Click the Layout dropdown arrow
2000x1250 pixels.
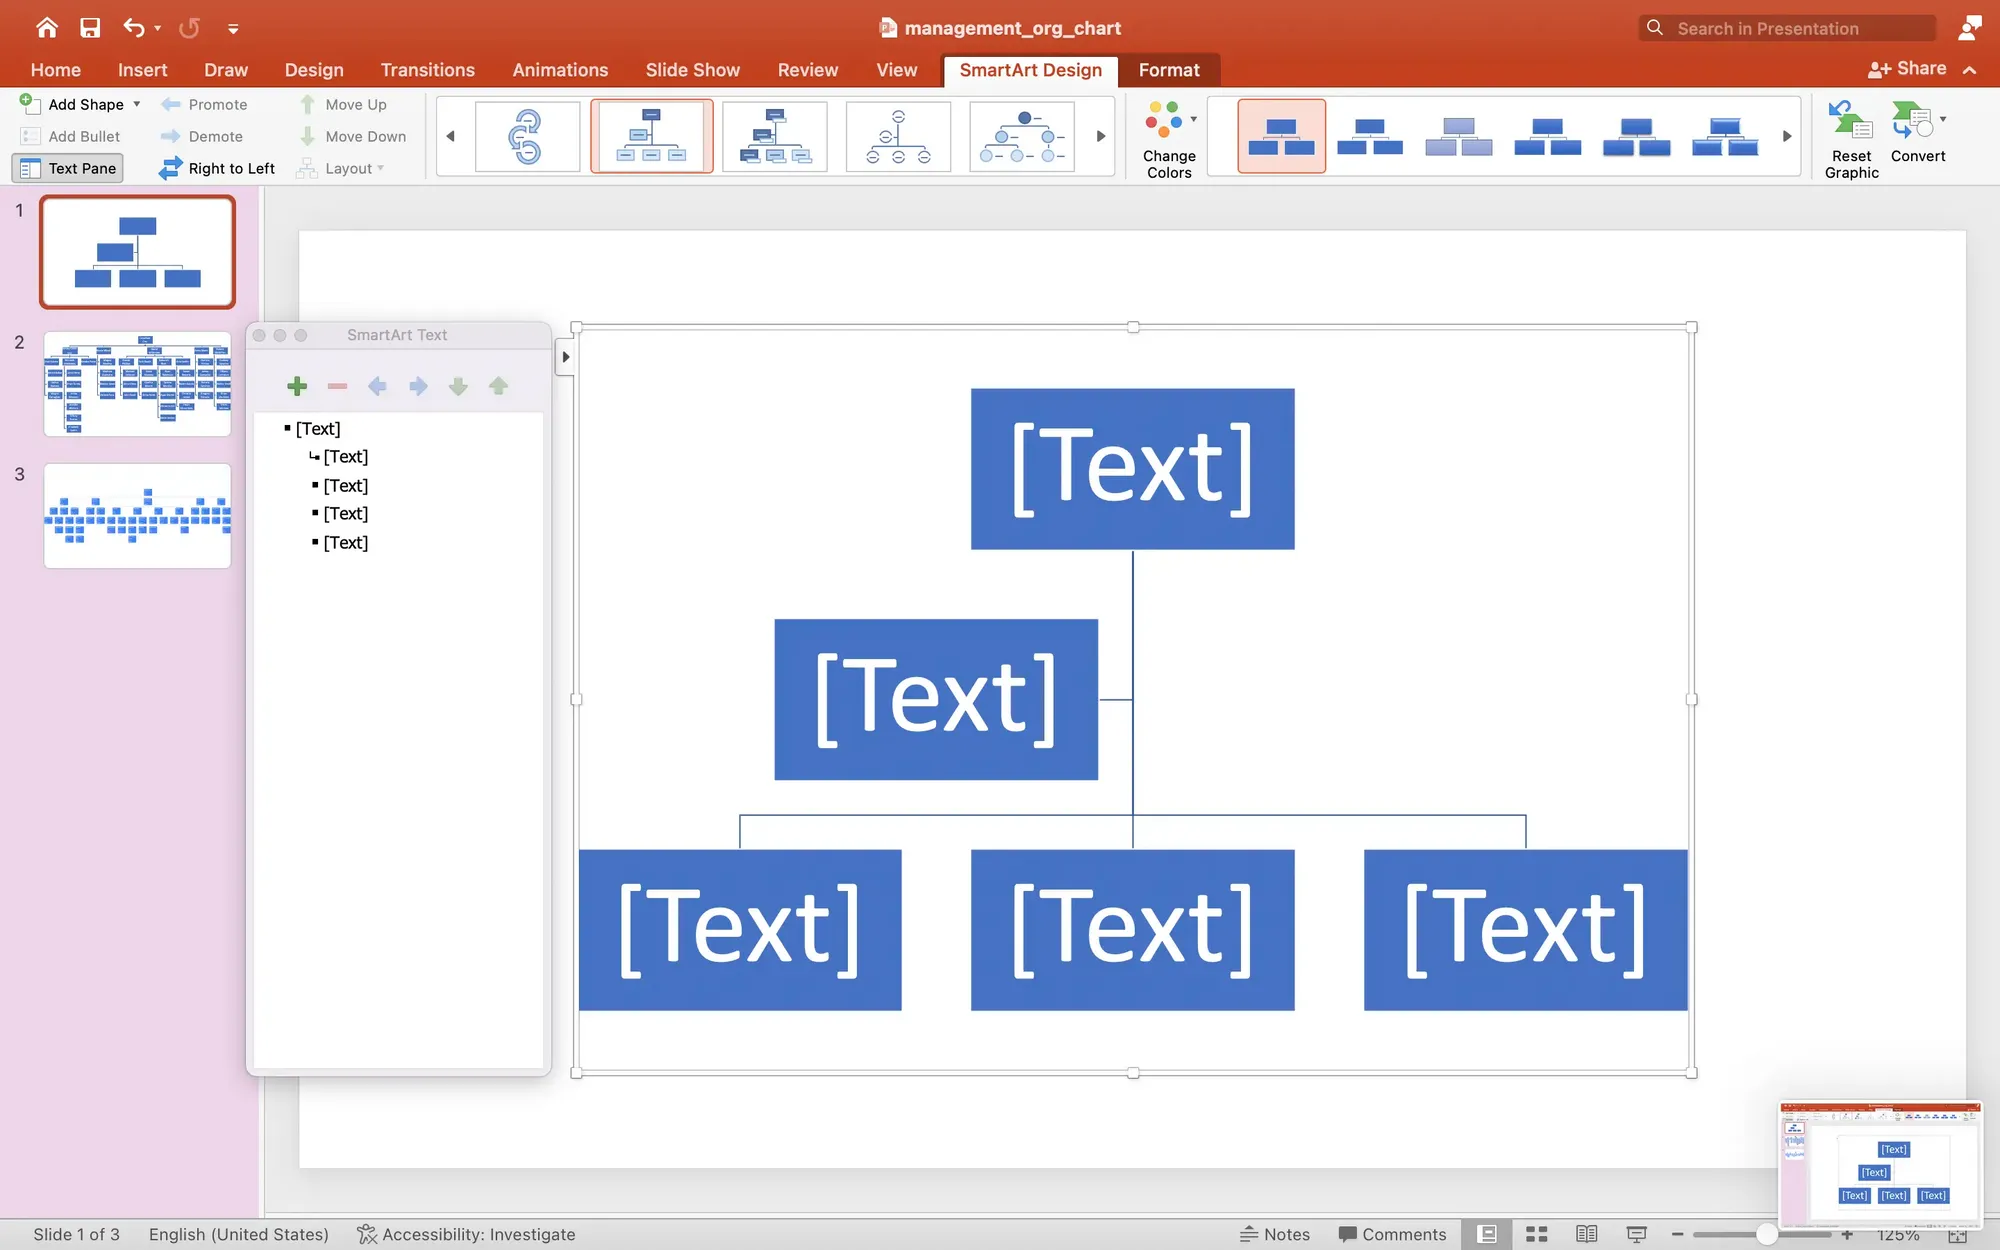coord(382,168)
